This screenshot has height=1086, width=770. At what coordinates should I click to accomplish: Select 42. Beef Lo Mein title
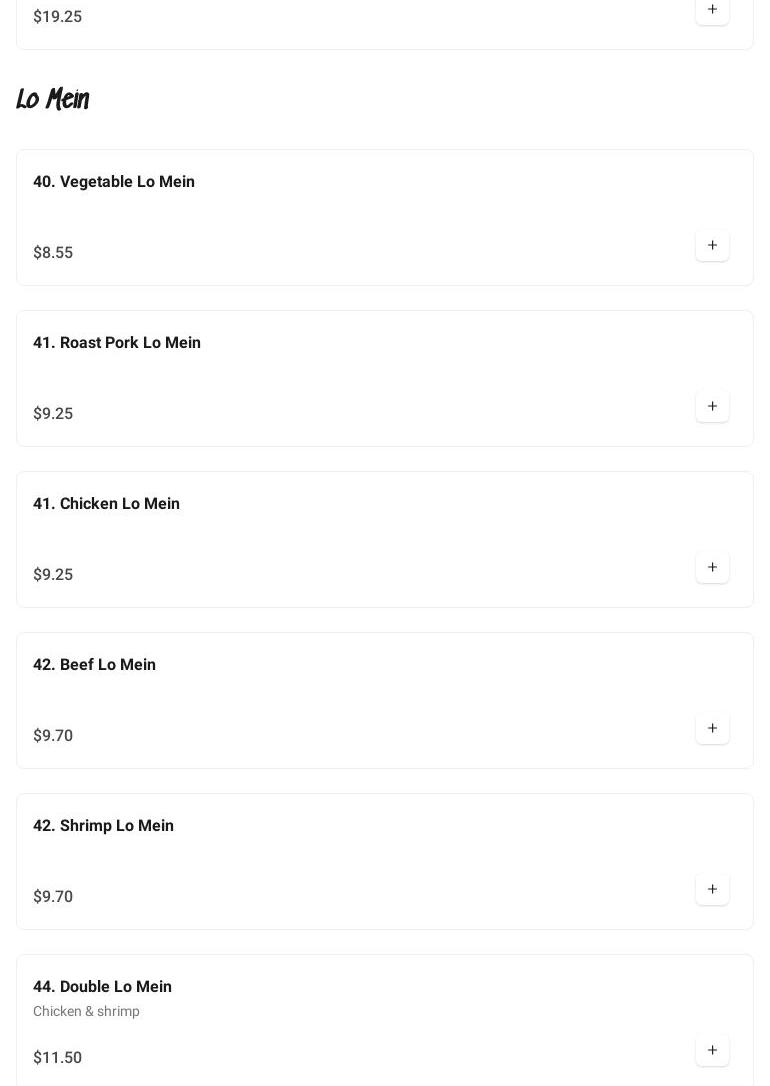point(94,665)
